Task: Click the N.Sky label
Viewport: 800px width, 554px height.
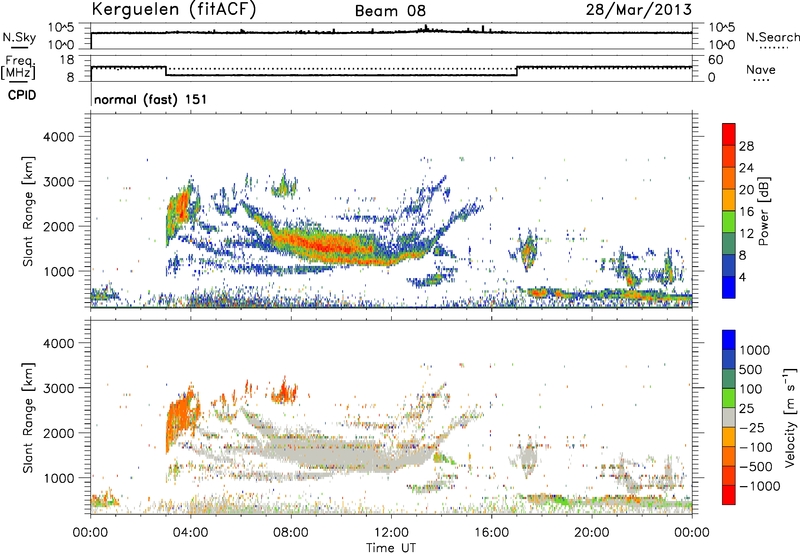Action: (x=19, y=37)
